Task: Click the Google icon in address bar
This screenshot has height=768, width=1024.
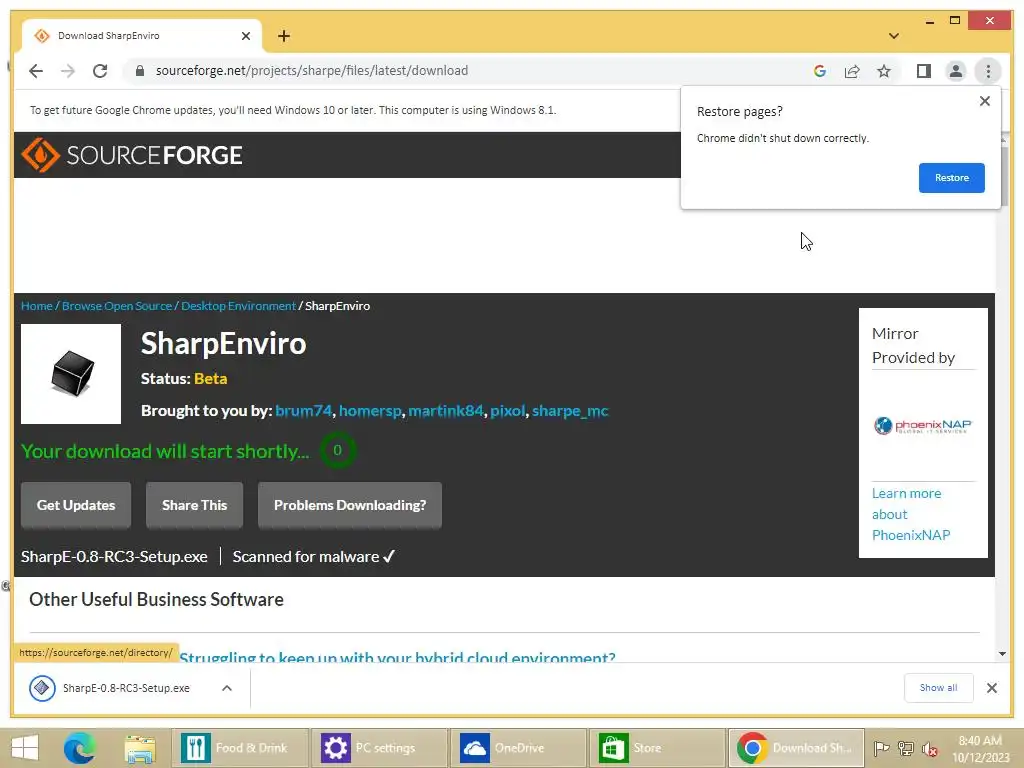Action: 820,71
